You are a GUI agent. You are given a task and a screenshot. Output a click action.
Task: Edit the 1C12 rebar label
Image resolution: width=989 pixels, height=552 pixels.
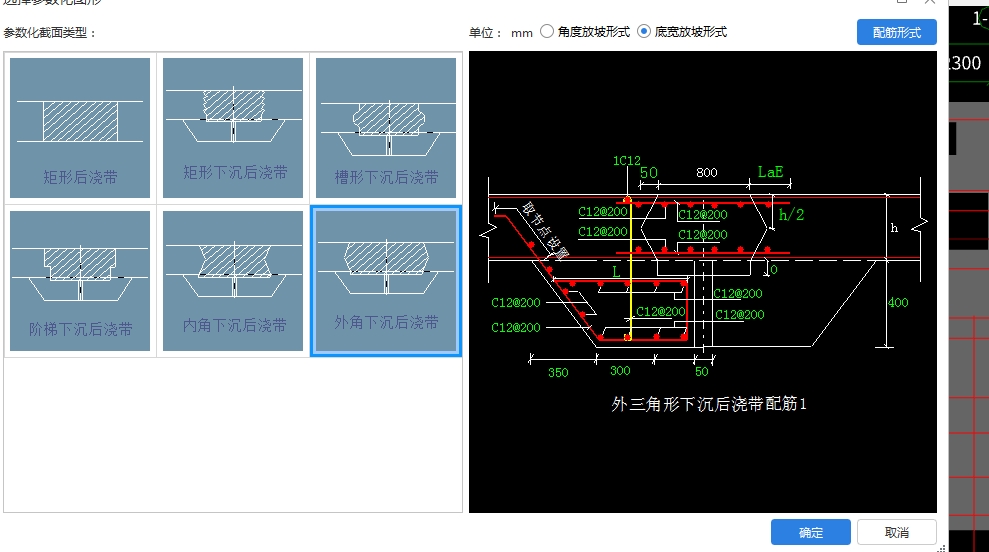point(626,161)
